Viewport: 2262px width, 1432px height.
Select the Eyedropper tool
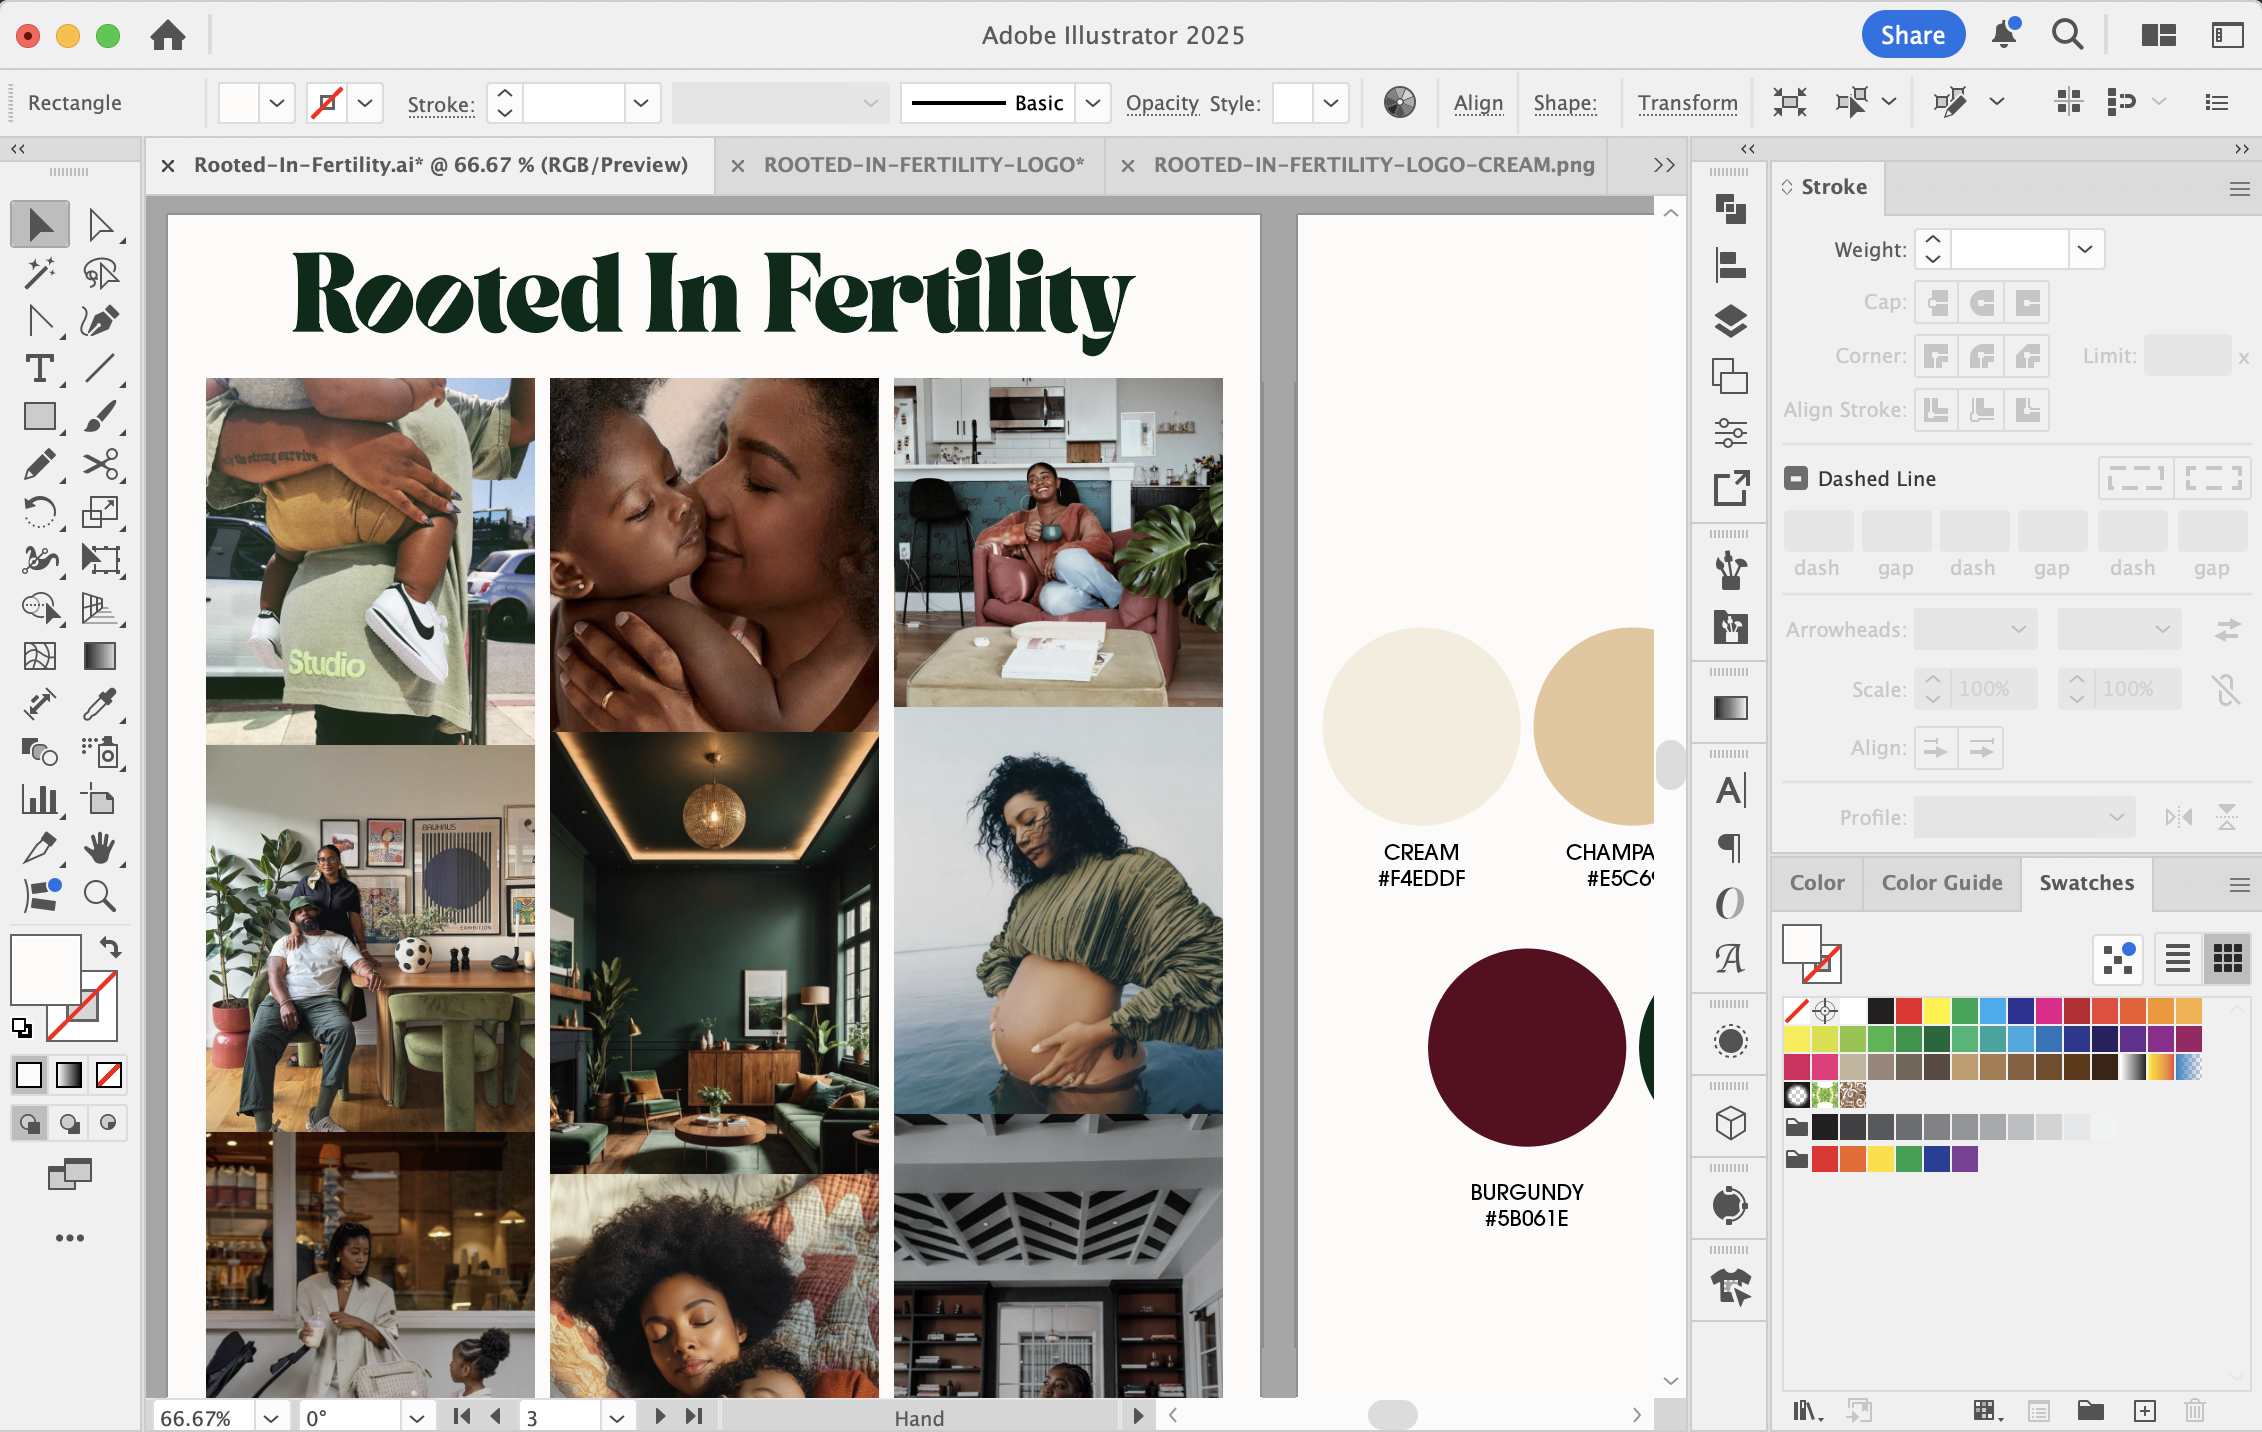coord(100,704)
